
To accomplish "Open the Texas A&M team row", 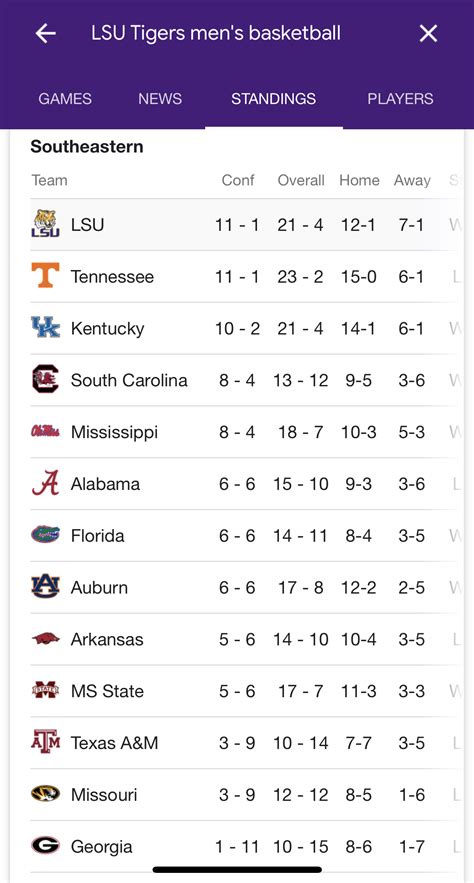I will [x=244, y=743].
